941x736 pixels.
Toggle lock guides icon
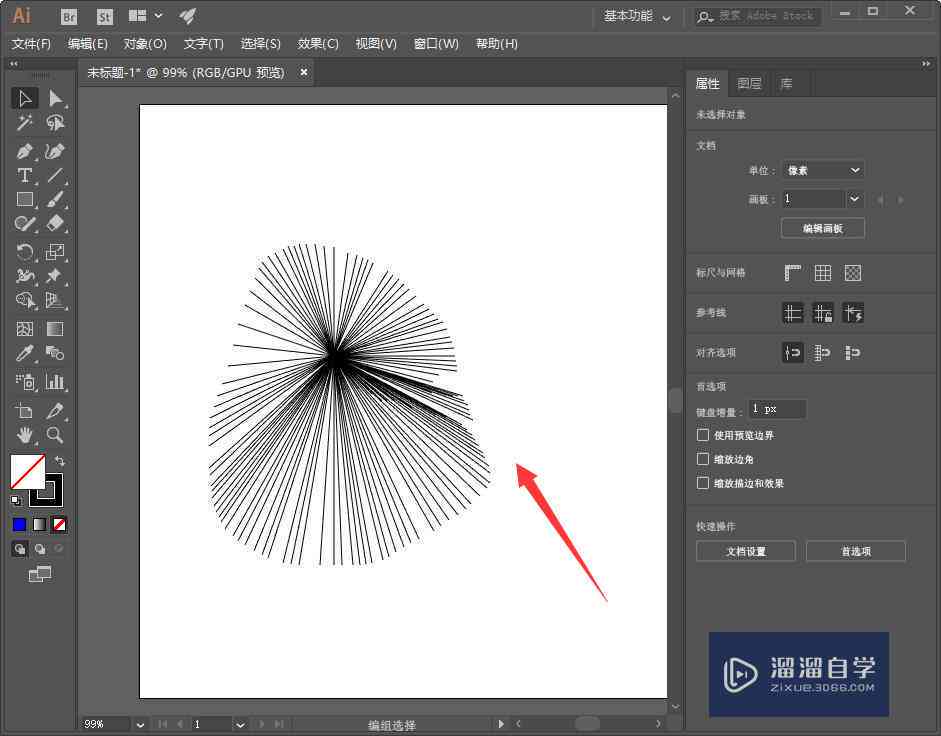823,313
